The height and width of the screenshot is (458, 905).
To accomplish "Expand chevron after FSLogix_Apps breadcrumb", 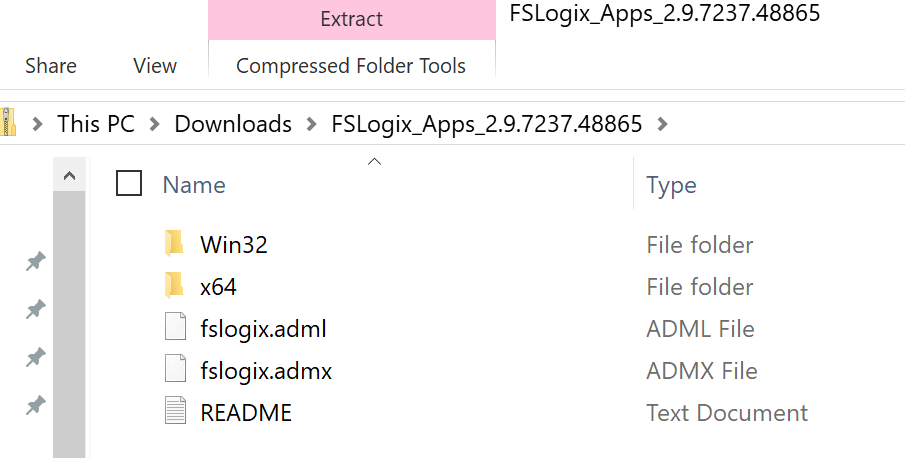I will [663, 124].
